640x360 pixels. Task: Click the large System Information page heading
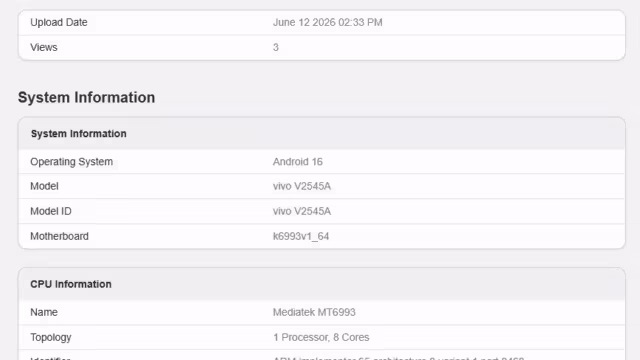(87, 98)
